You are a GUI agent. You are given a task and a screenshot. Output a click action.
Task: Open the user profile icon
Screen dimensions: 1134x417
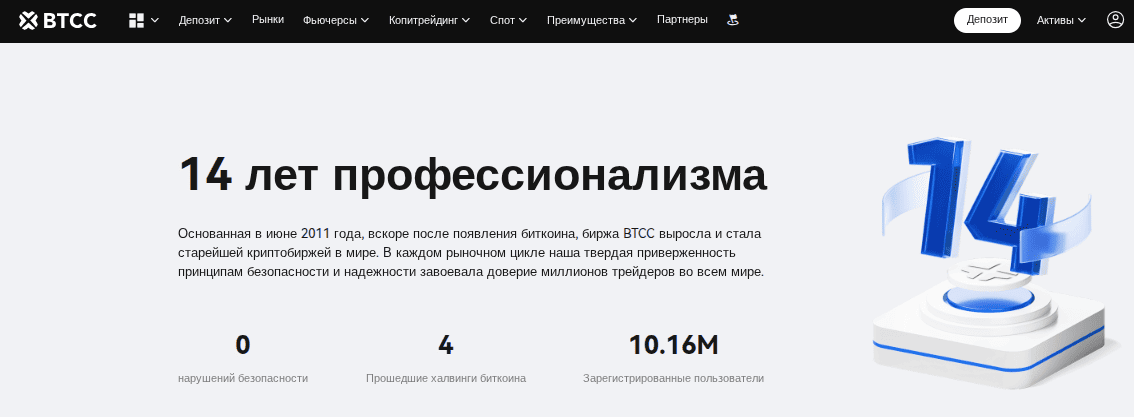pyautogui.click(x=1115, y=20)
